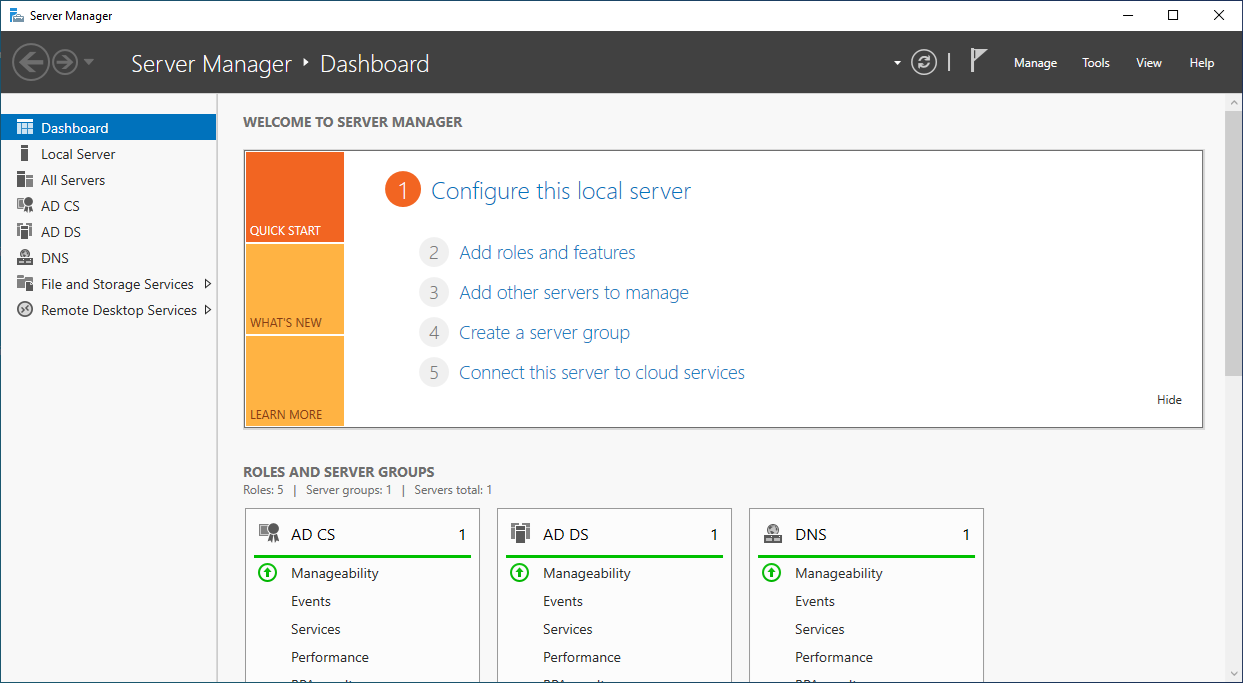The image size is (1243, 683).
Task: Hide the Welcome to Server Manager tile
Action: coord(1169,399)
